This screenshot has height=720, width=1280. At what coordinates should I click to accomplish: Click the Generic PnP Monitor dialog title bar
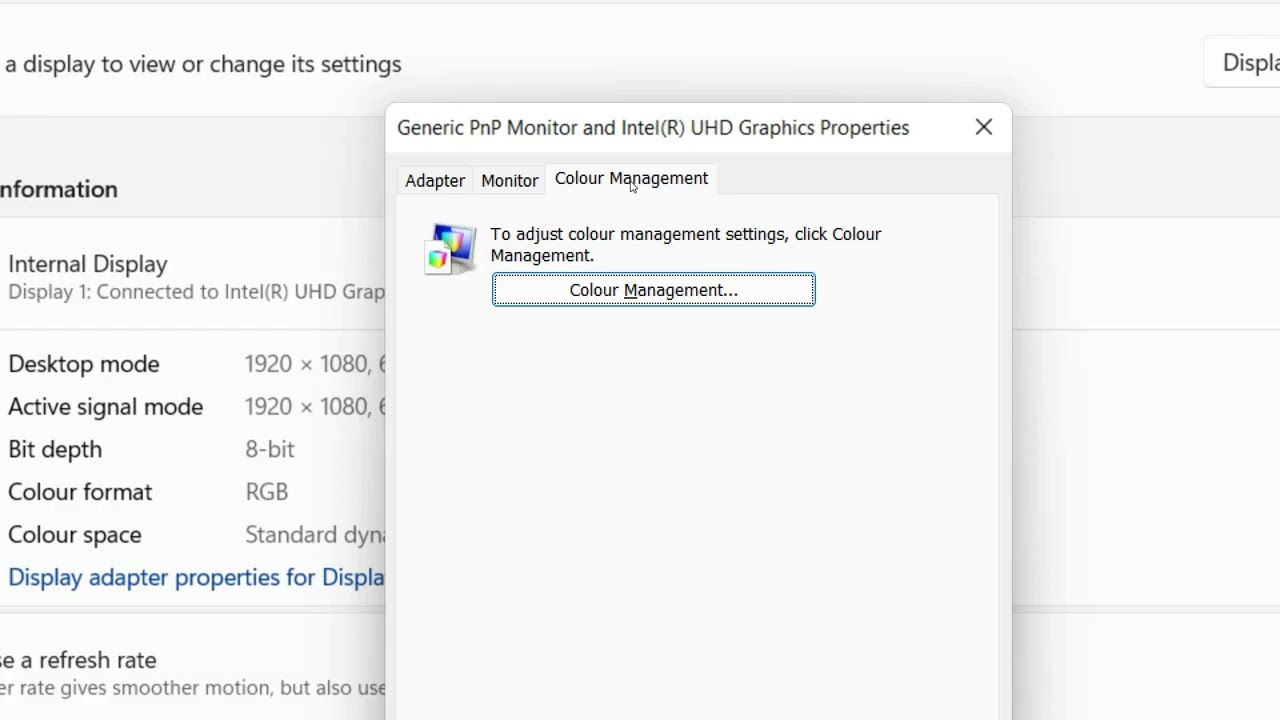coord(653,128)
